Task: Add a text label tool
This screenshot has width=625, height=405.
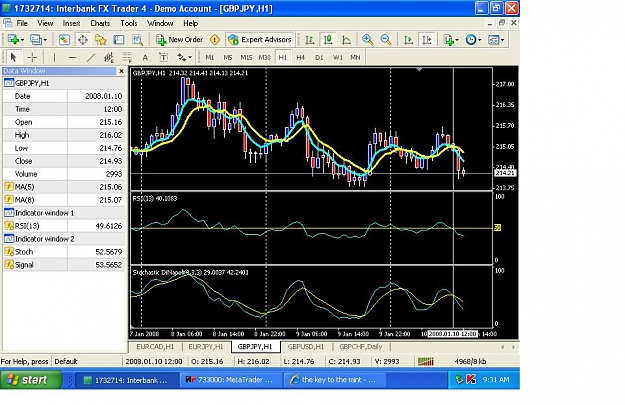Action: coord(145,57)
